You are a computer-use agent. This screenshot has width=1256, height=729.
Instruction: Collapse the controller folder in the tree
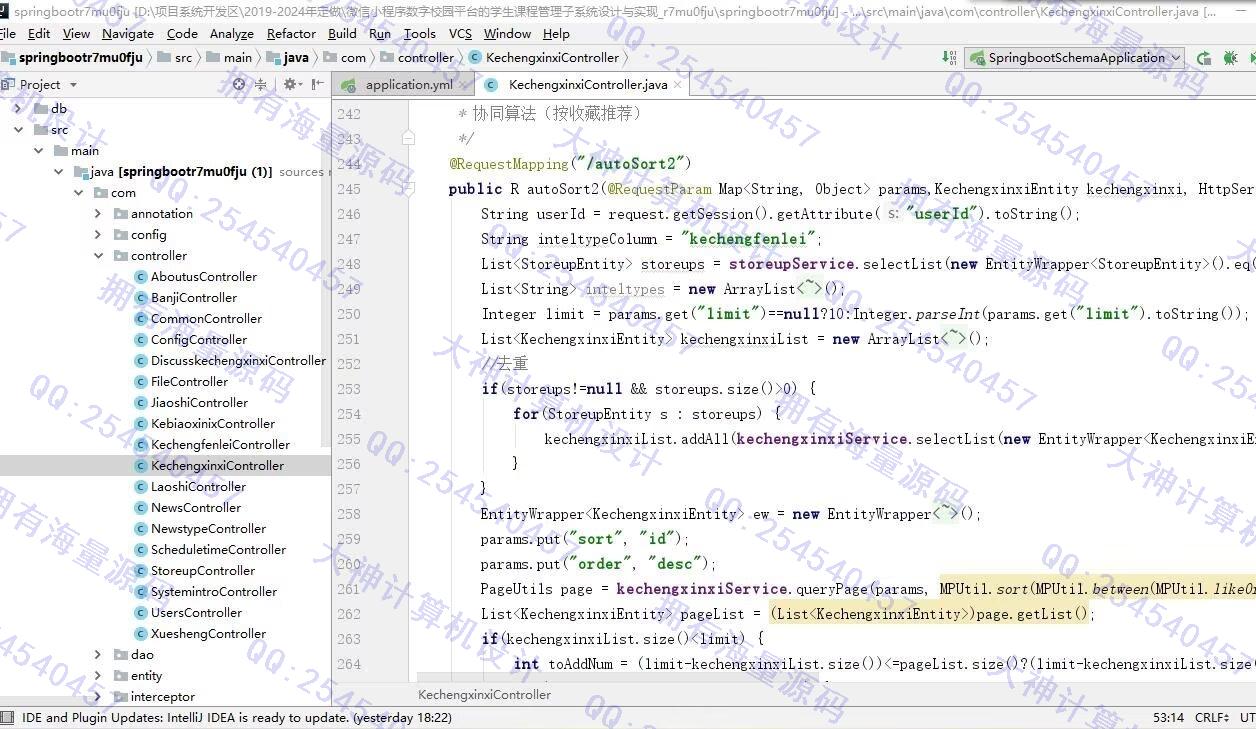coord(98,256)
